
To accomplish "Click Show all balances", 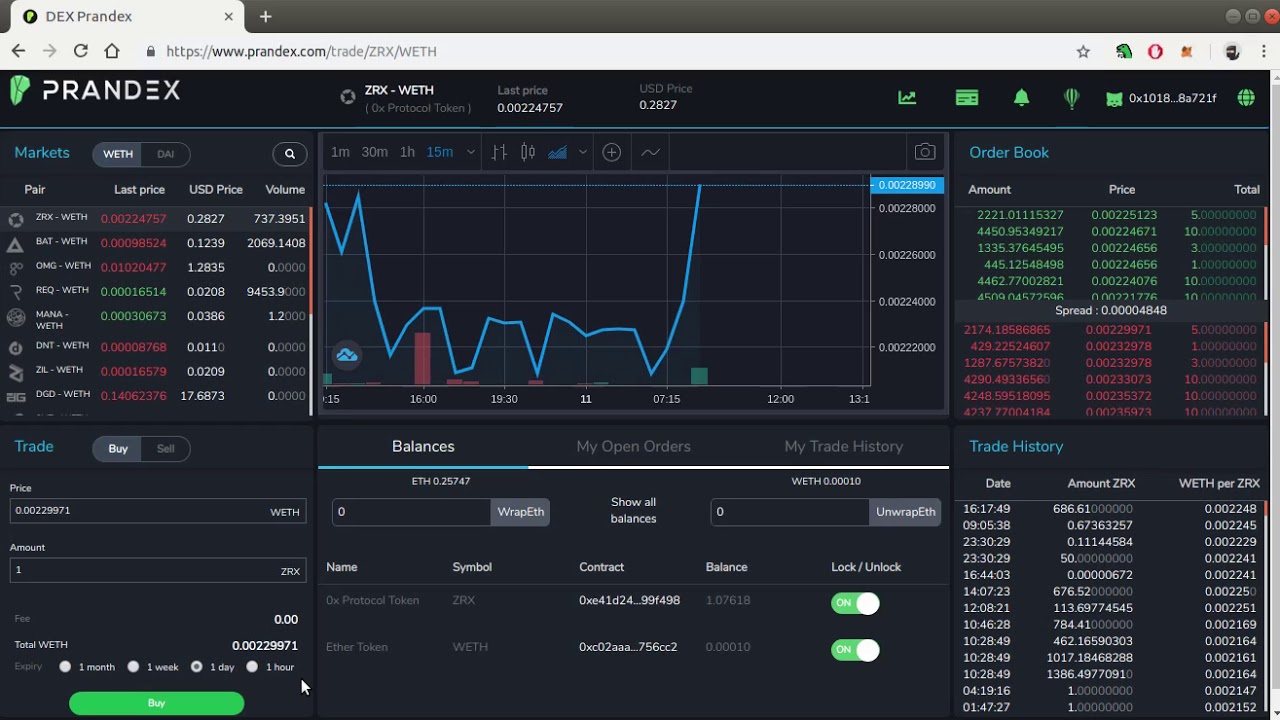I will click(x=633, y=510).
